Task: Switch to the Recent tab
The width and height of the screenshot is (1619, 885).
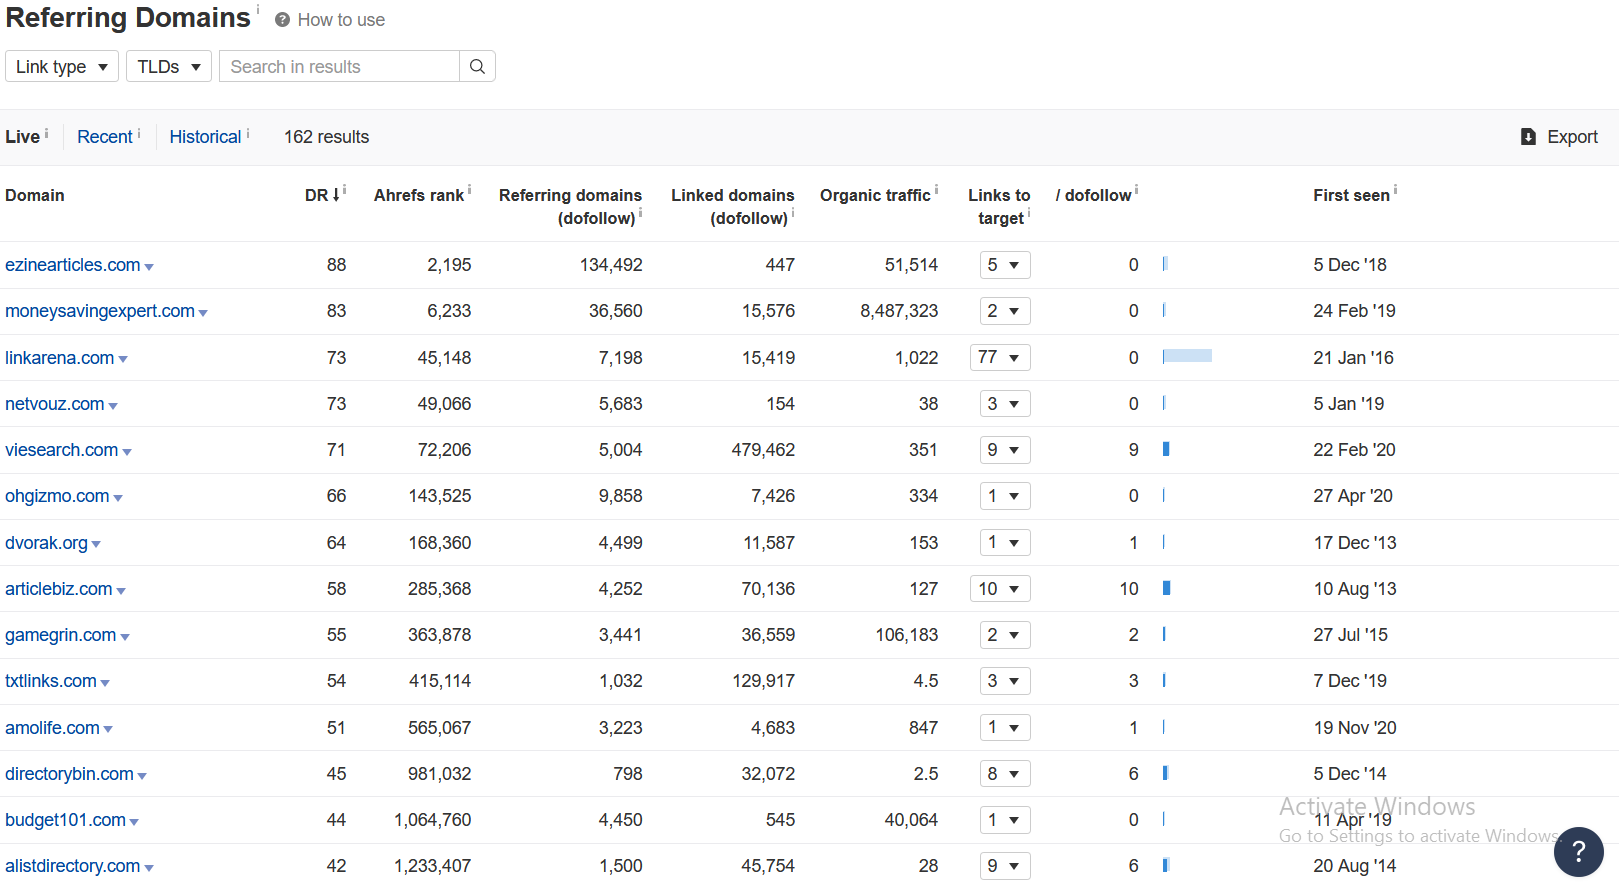Action: (105, 137)
